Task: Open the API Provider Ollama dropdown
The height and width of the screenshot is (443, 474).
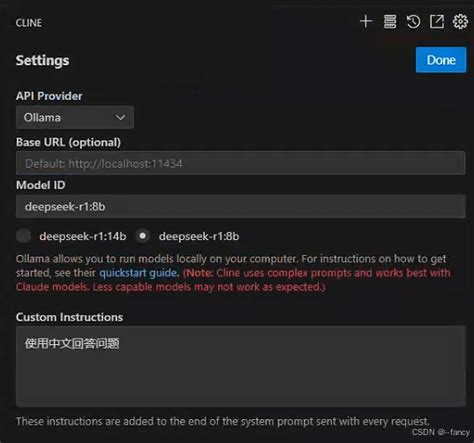Action: (x=75, y=117)
